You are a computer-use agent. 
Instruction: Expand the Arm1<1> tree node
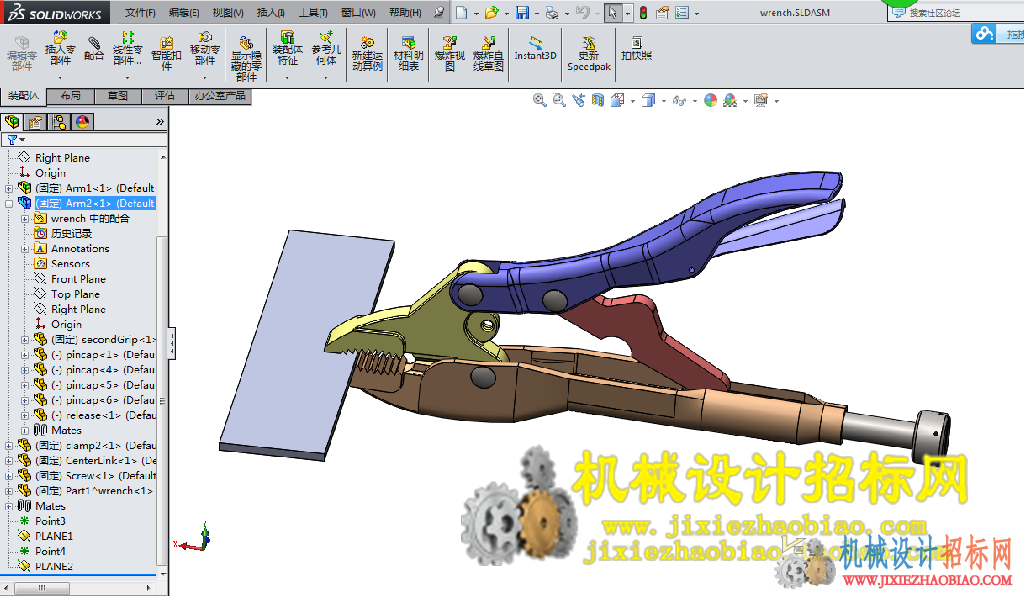click(9, 189)
